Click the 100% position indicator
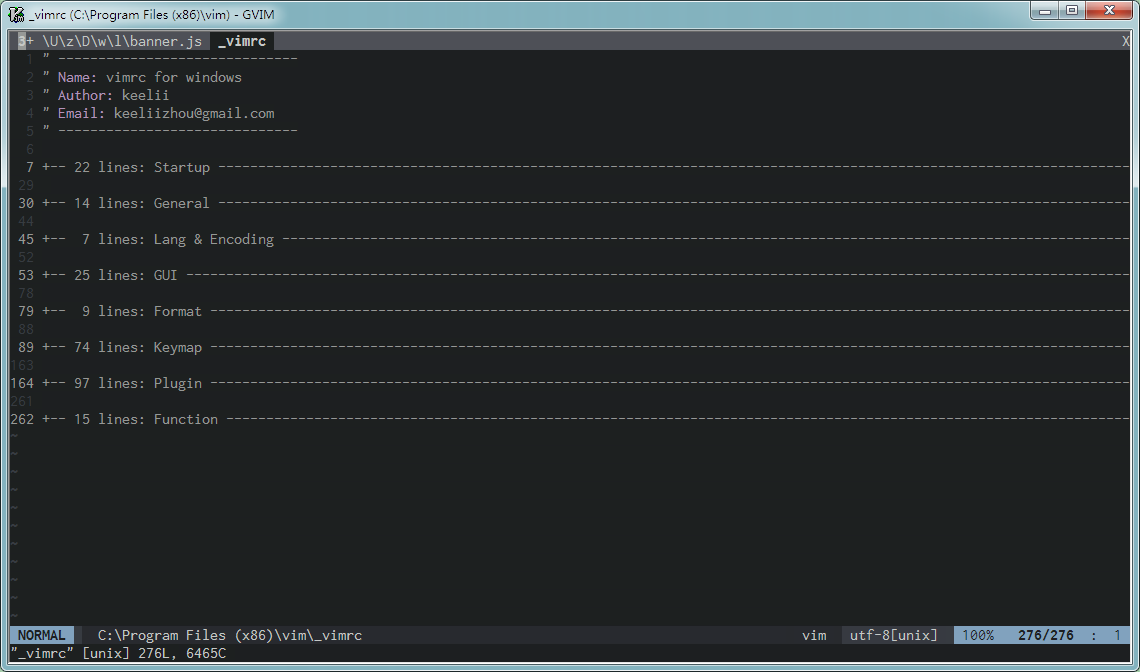Viewport: 1140px width, 672px height. pyautogui.click(x=978, y=635)
